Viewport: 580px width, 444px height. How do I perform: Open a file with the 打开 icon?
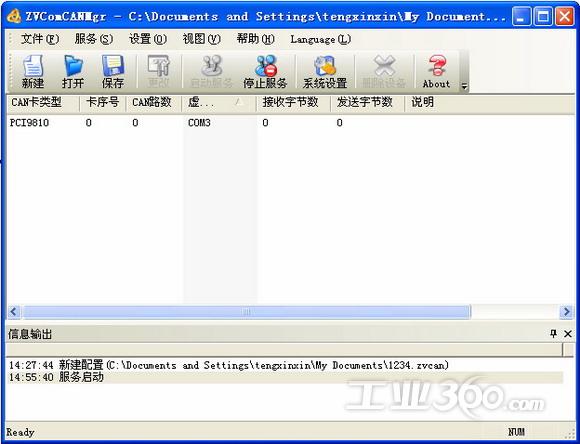point(73,72)
